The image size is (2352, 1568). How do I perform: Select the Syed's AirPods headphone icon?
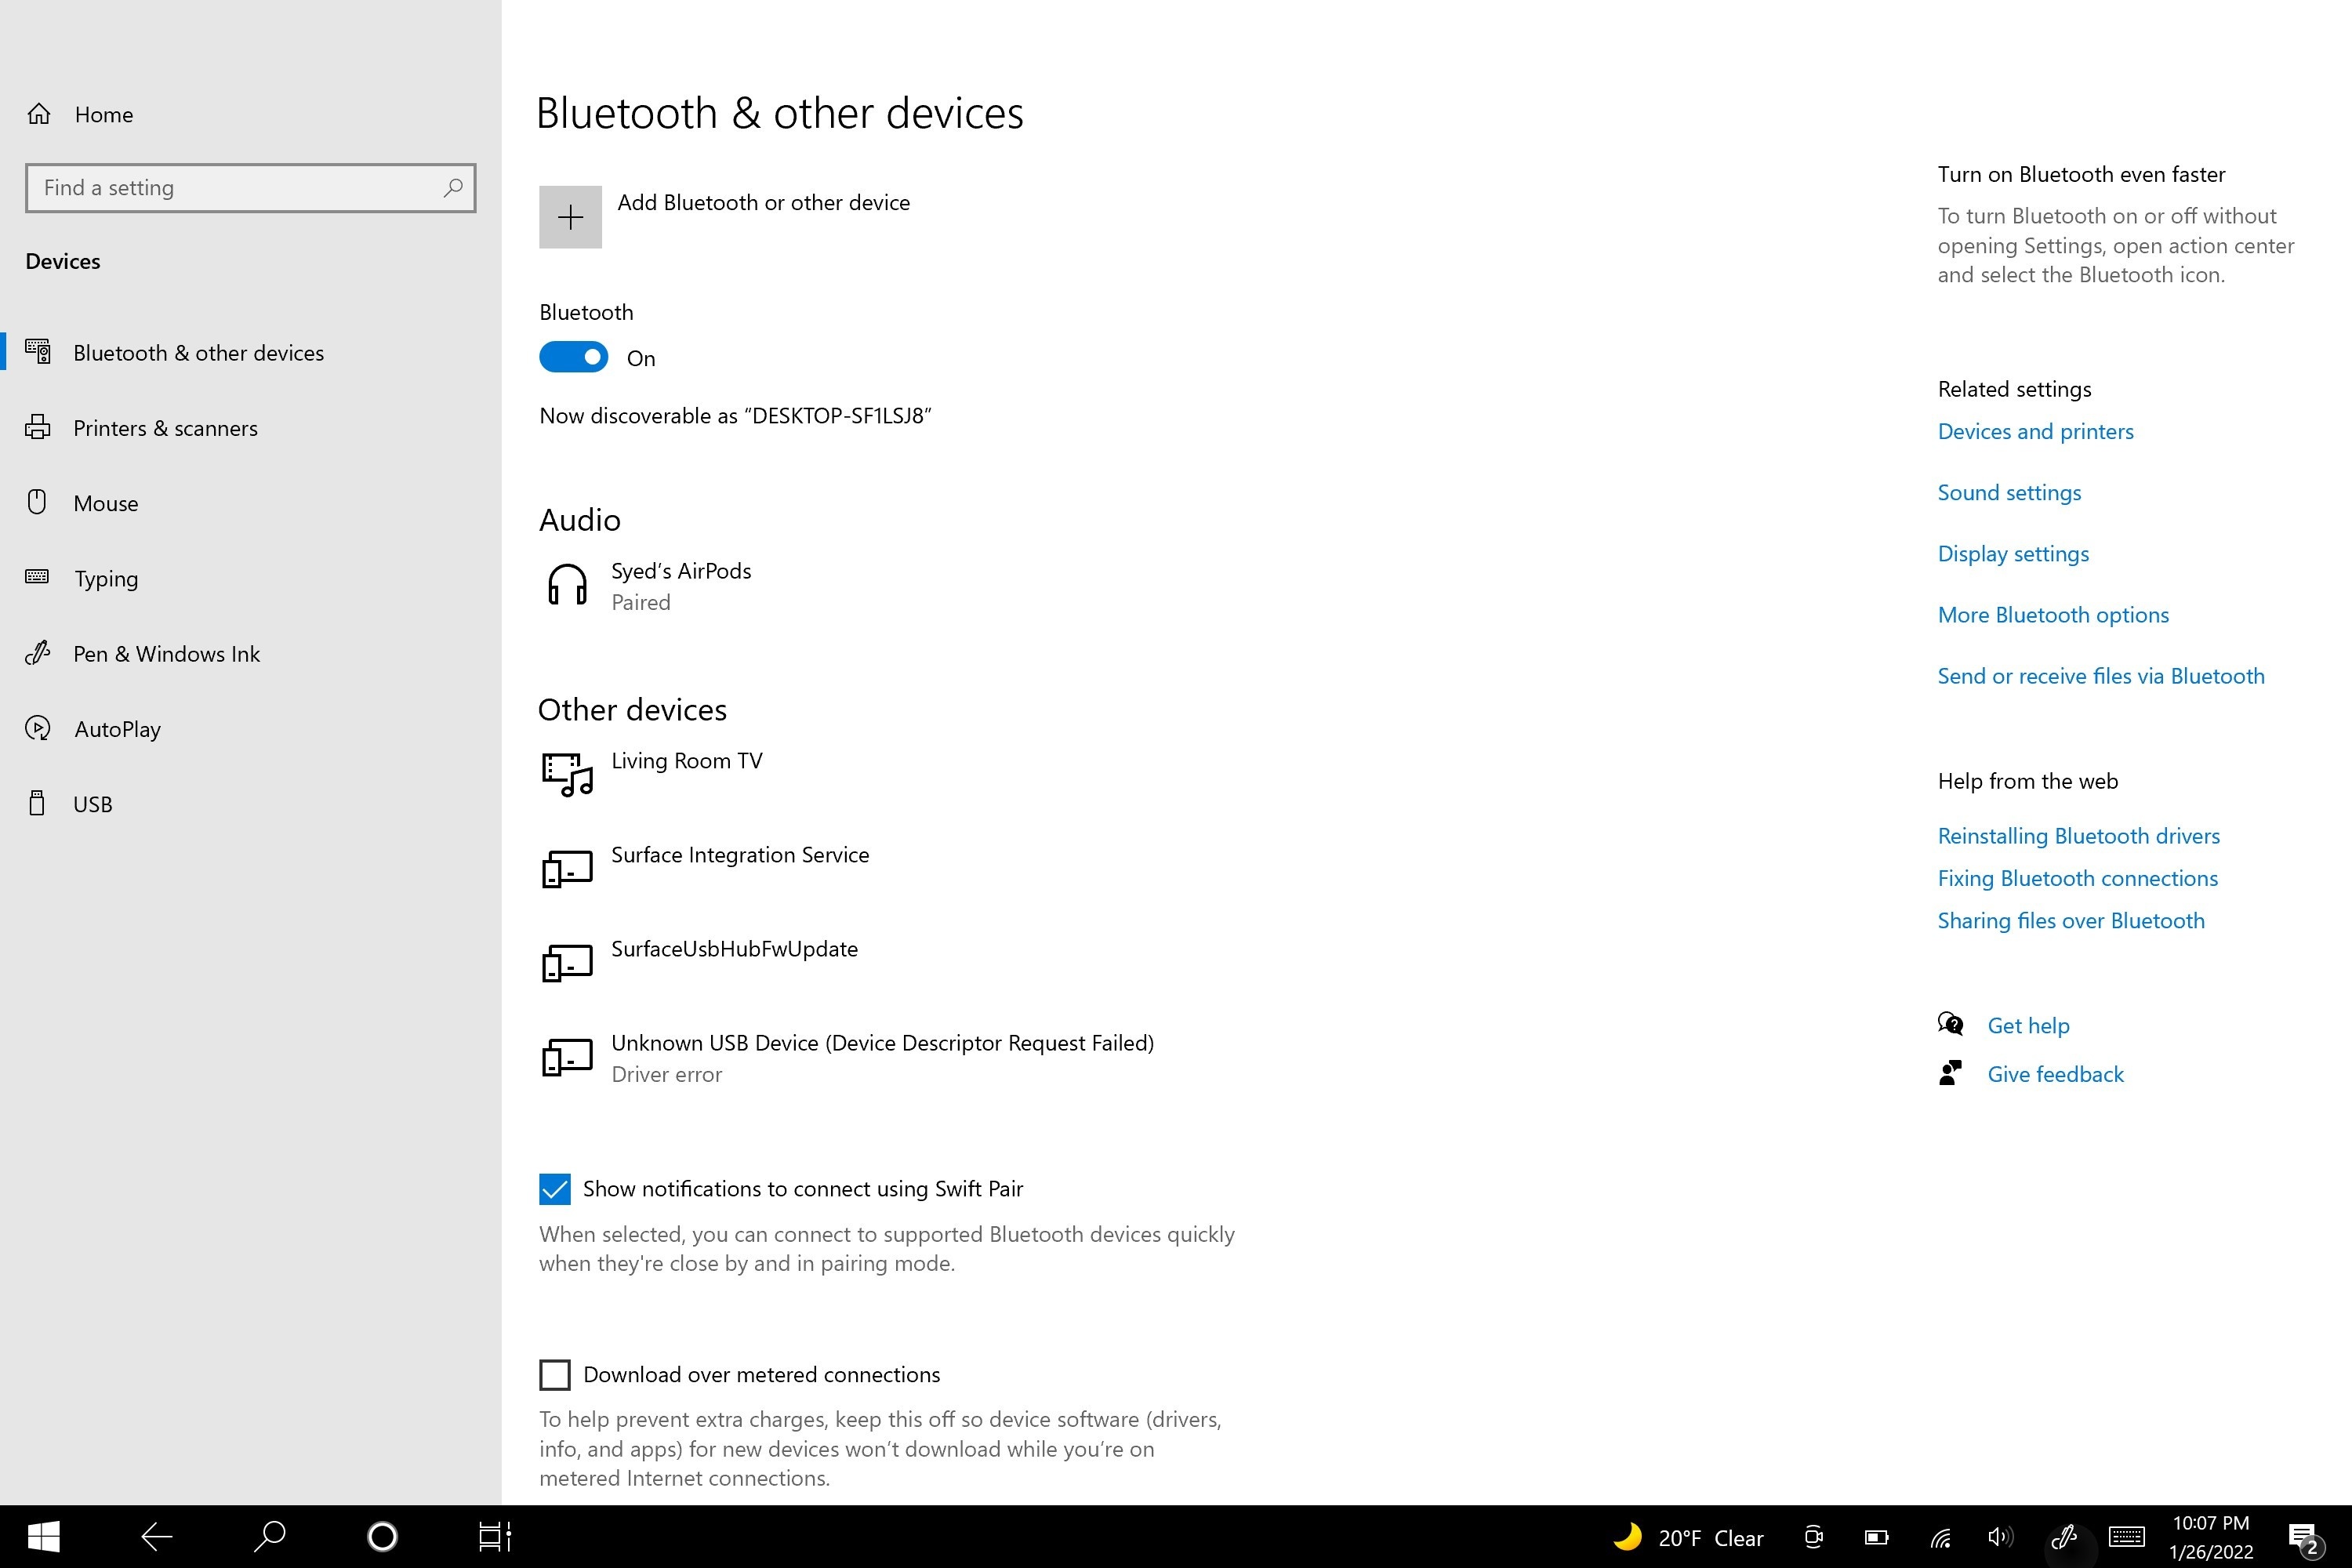point(567,585)
